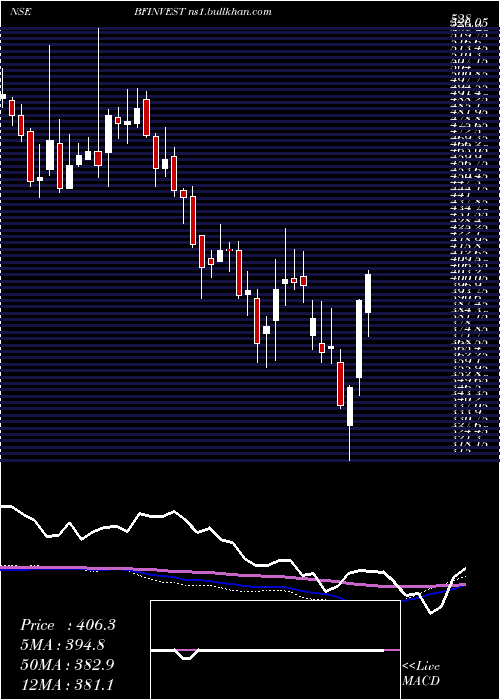Select the 50MA : 382.9 value
This screenshot has width=500, height=700.
point(67,665)
